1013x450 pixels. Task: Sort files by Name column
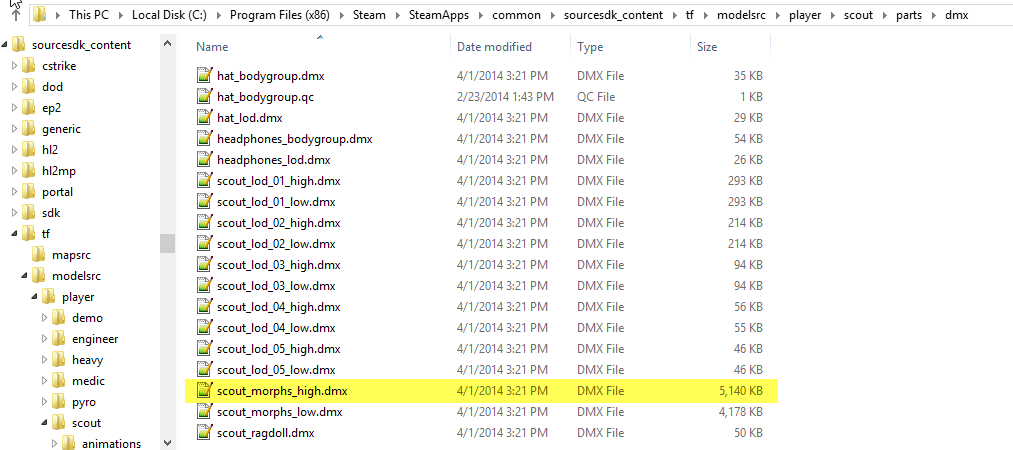coord(212,46)
